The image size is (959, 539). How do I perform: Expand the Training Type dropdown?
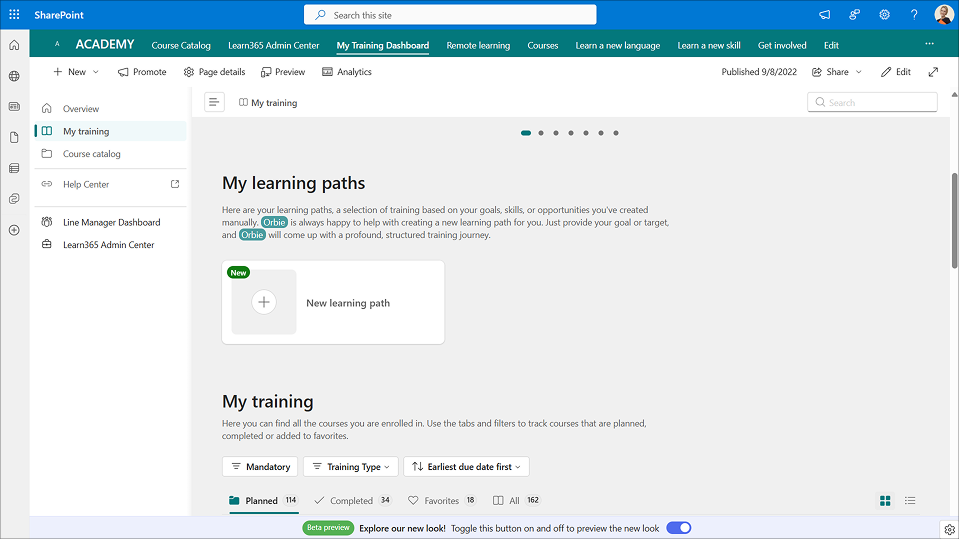point(350,467)
